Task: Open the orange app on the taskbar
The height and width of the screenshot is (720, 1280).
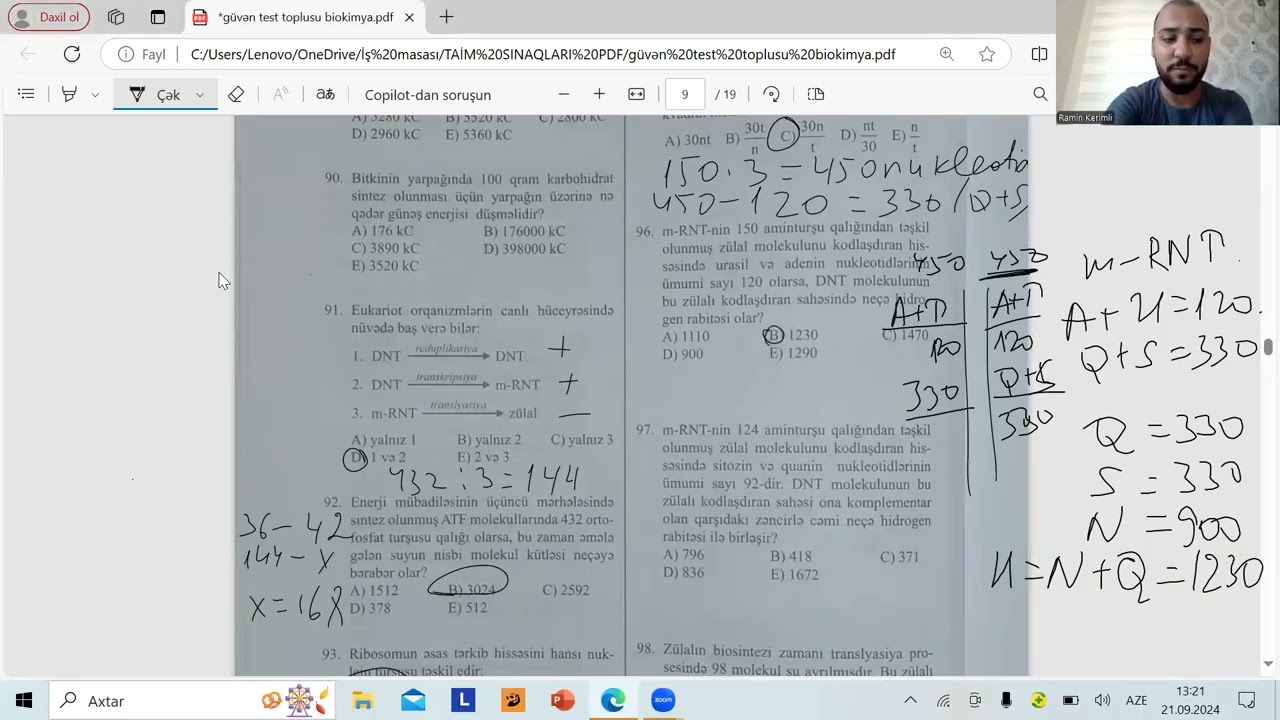Action: click(x=513, y=700)
